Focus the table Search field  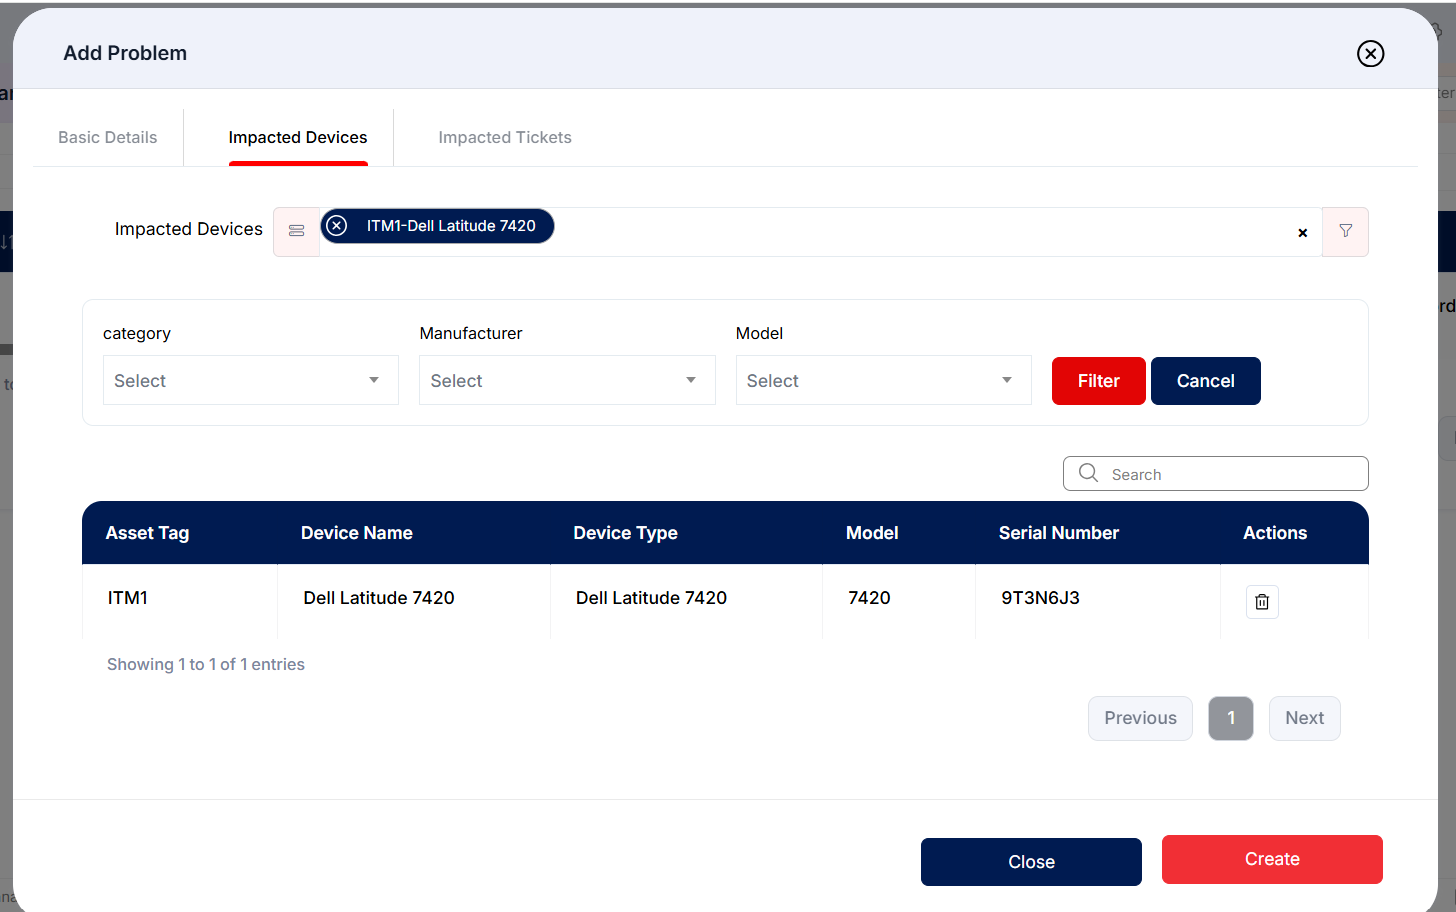pyautogui.click(x=1215, y=474)
